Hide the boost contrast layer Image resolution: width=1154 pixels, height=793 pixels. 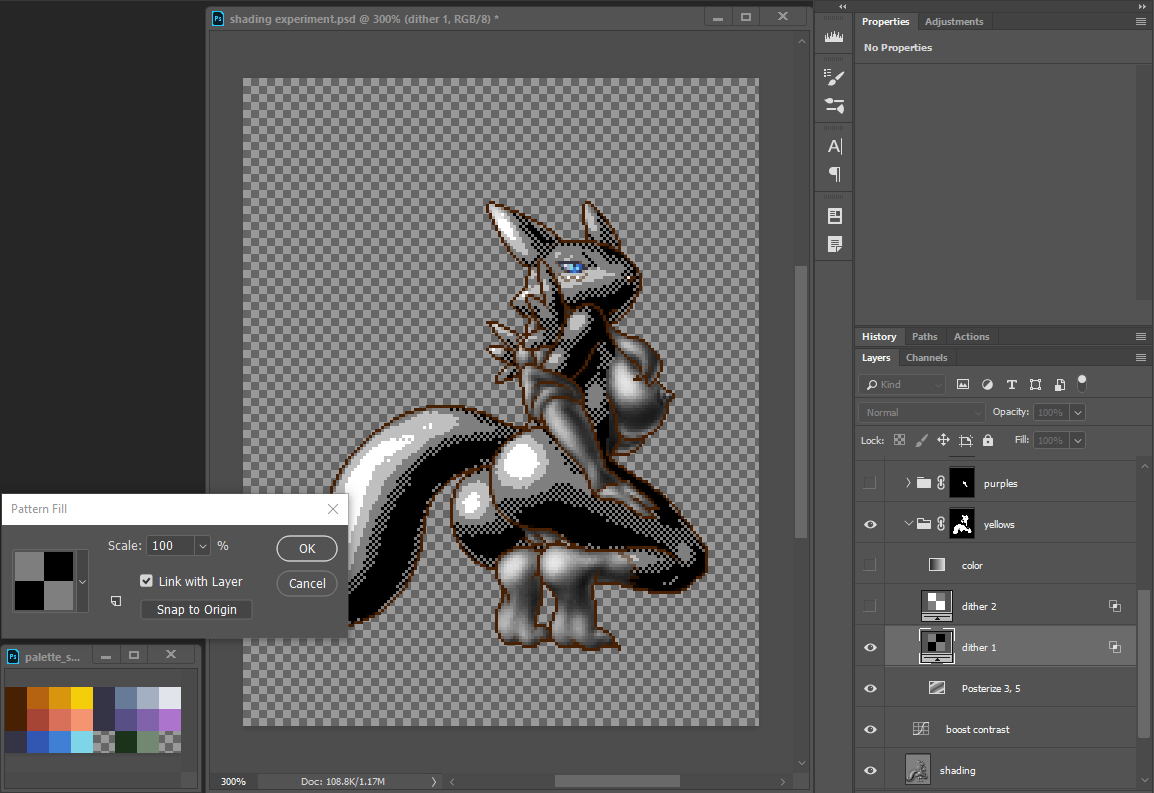tap(870, 730)
